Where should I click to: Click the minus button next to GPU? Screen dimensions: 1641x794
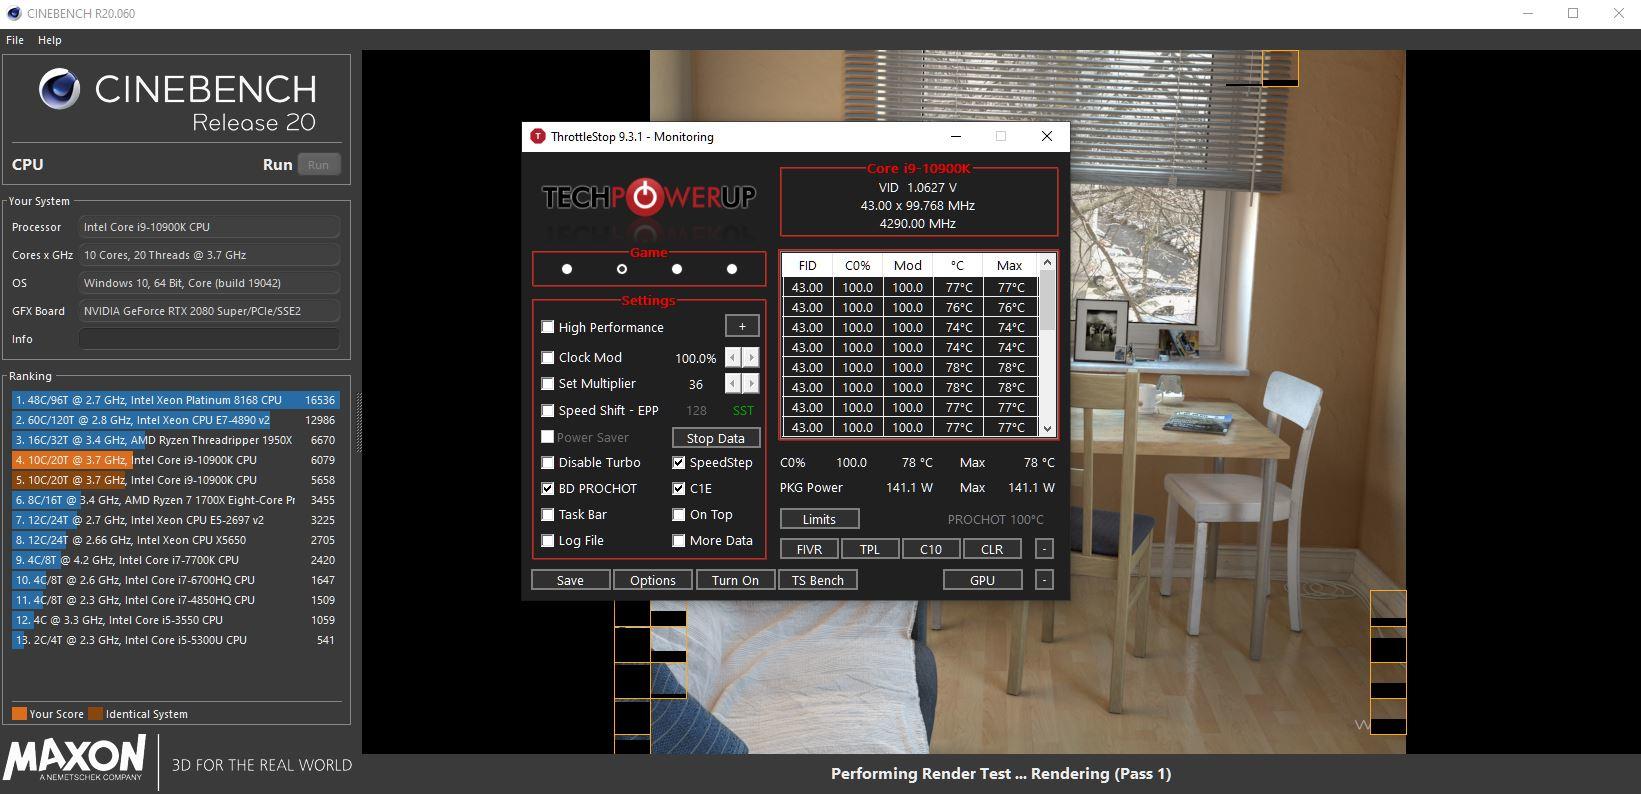pyautogui.click(x=1043, y=580)
